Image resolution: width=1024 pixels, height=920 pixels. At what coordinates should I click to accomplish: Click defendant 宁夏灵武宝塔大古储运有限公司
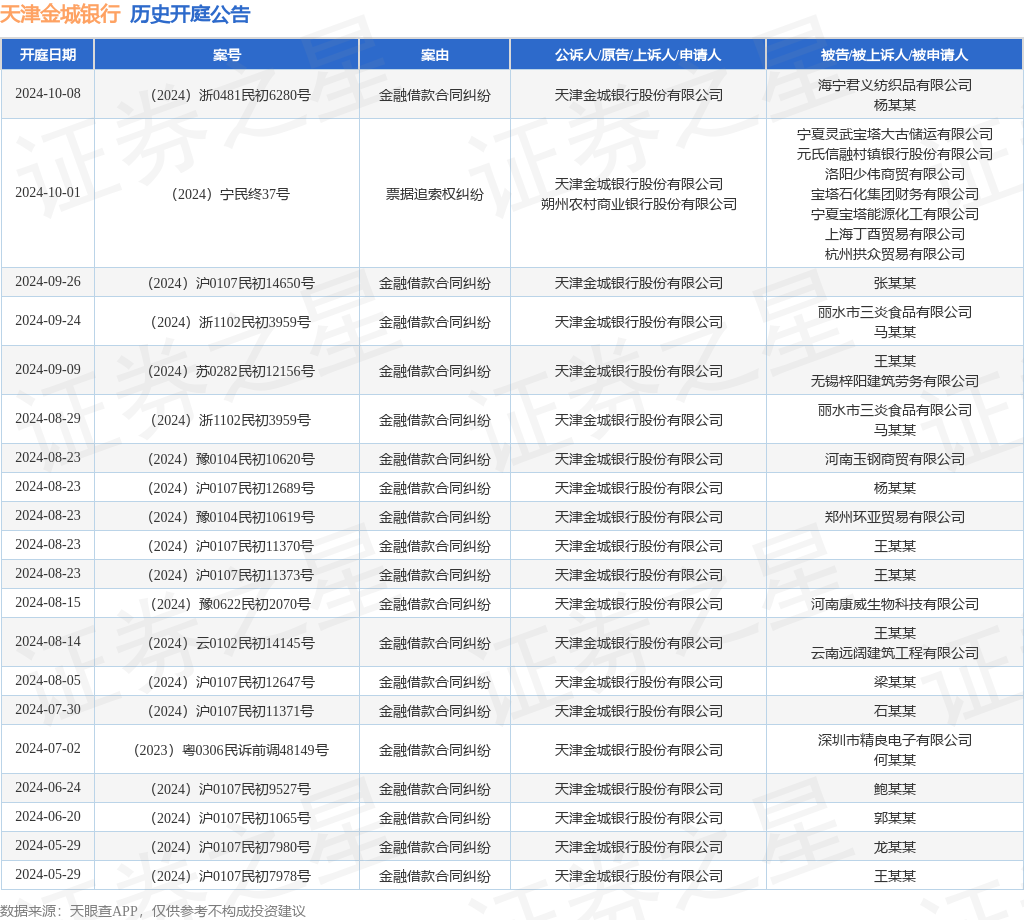click(895, 134)
